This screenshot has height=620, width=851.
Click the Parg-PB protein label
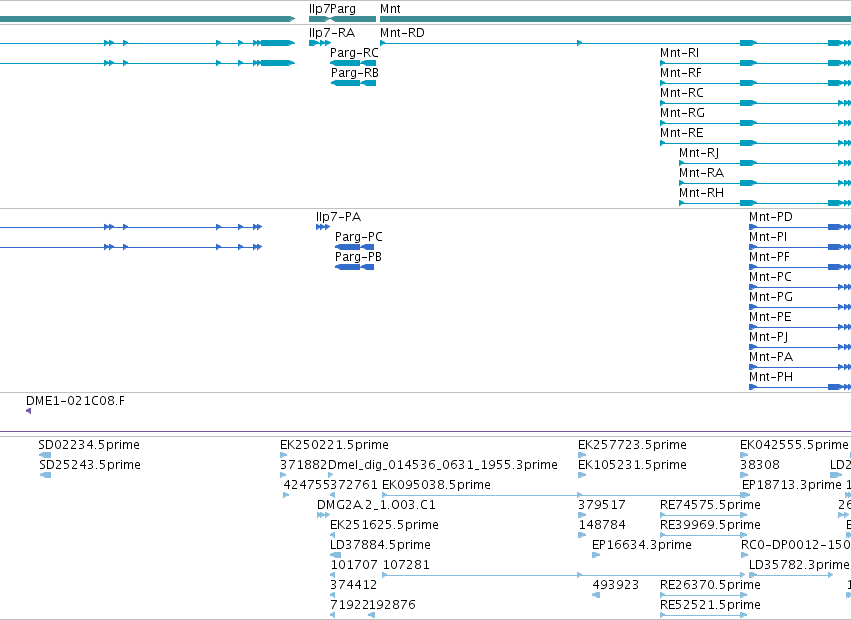[x=358, y=257]
